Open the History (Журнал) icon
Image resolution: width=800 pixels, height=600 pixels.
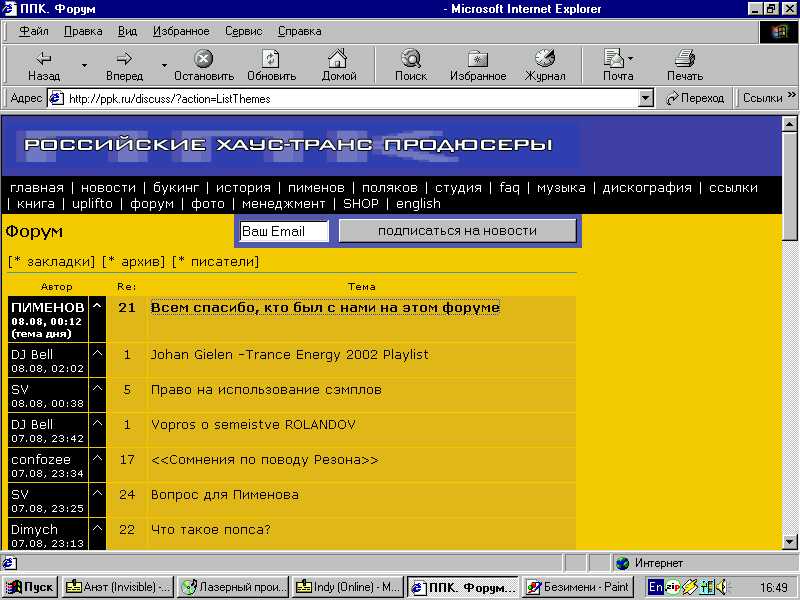[545, 60]
